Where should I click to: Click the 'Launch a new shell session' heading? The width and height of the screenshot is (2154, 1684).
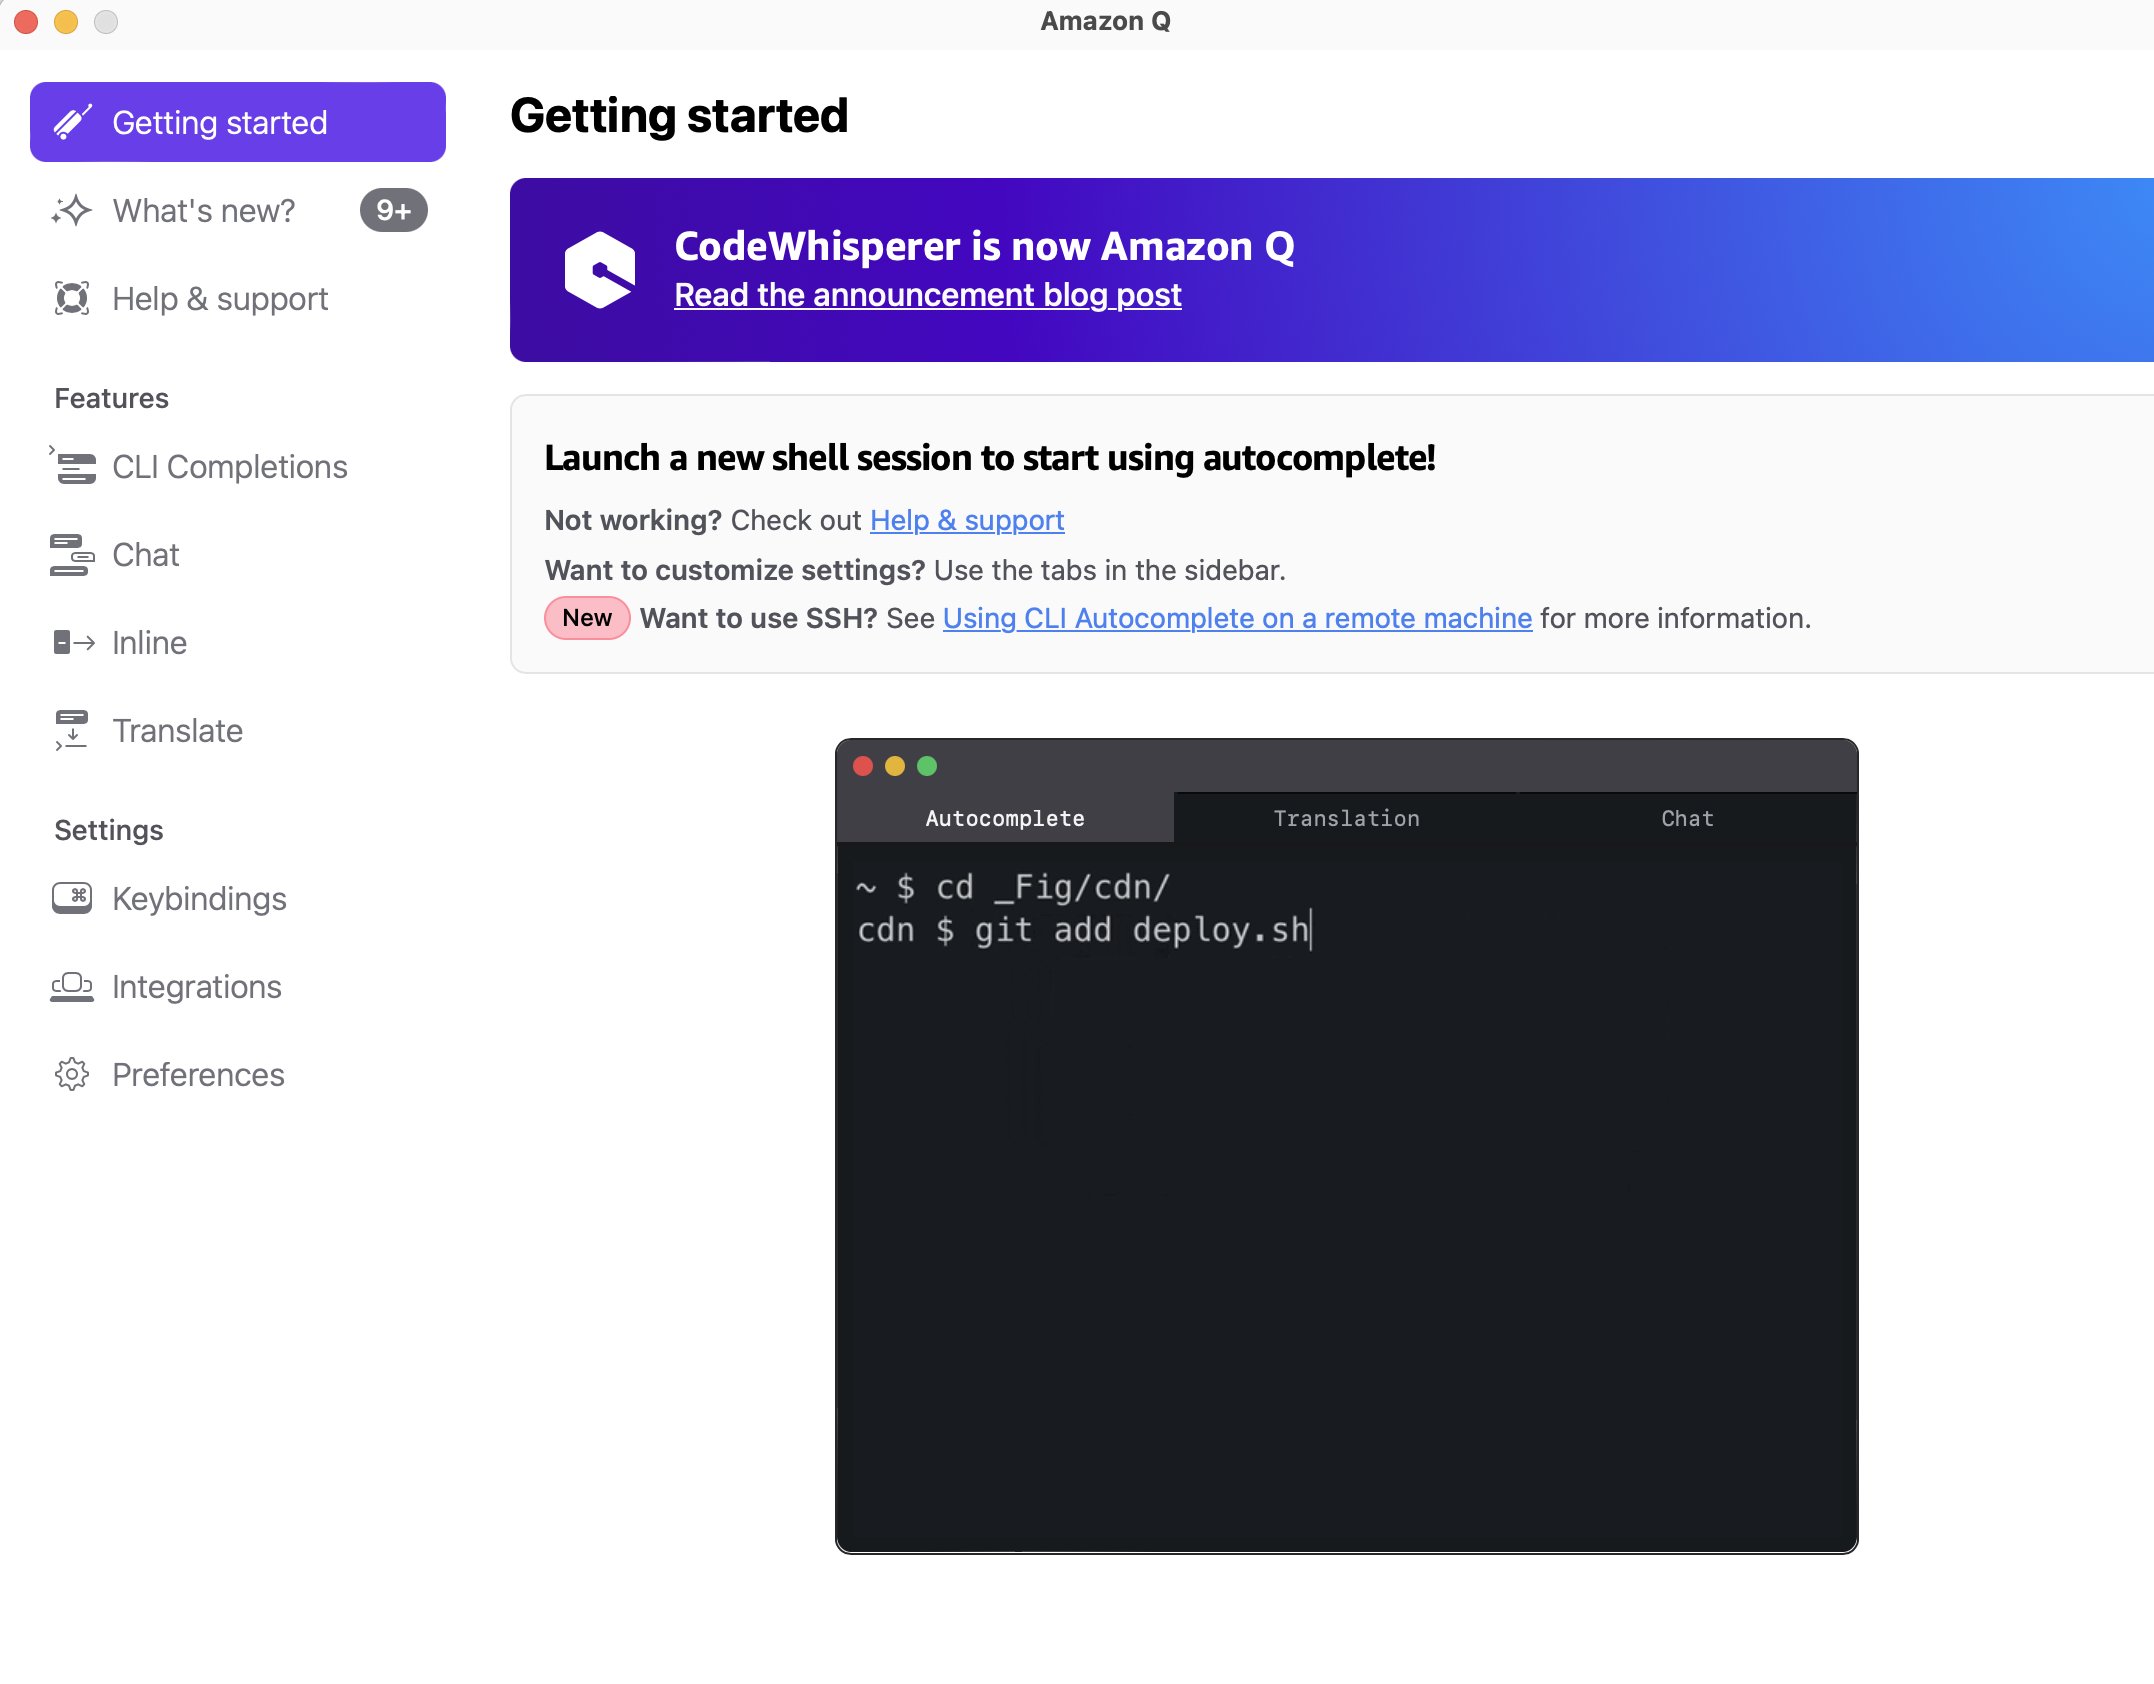coord(990,458)
